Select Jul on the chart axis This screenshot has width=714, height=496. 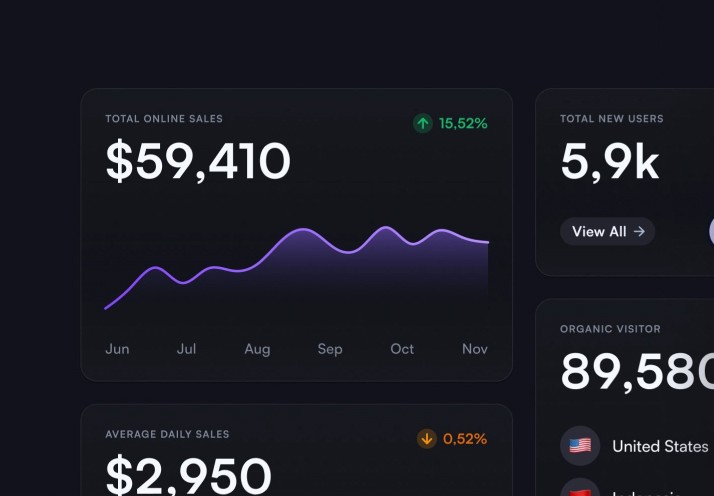click(186, 349)
